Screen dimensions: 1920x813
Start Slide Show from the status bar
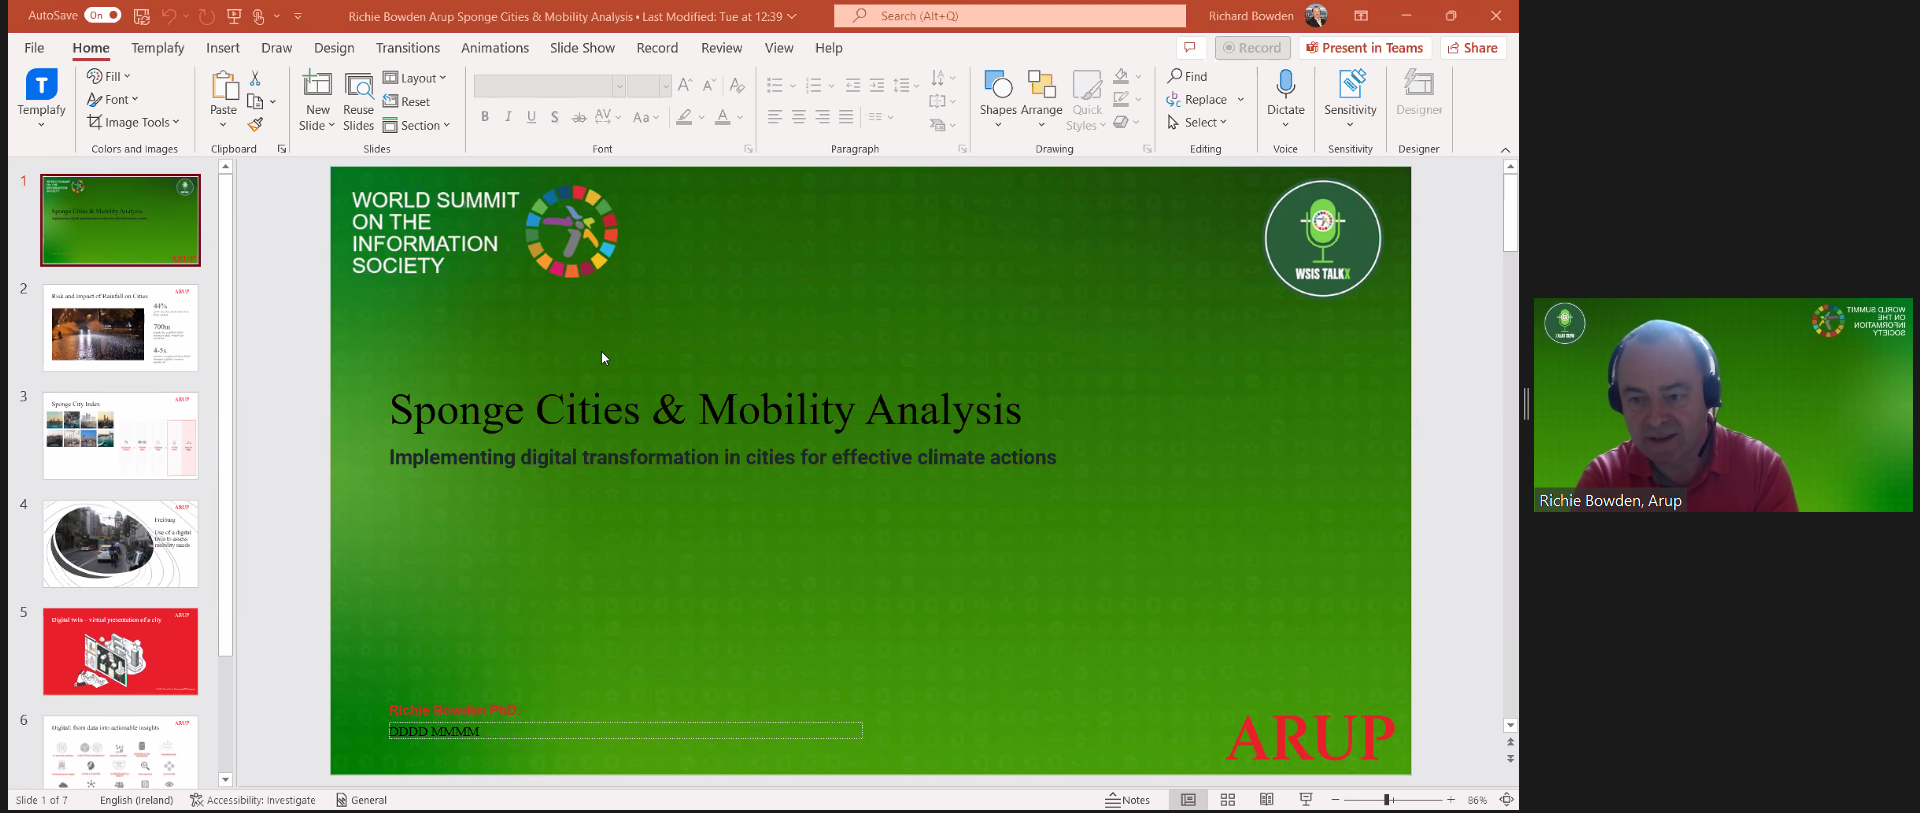(1306, 800)
